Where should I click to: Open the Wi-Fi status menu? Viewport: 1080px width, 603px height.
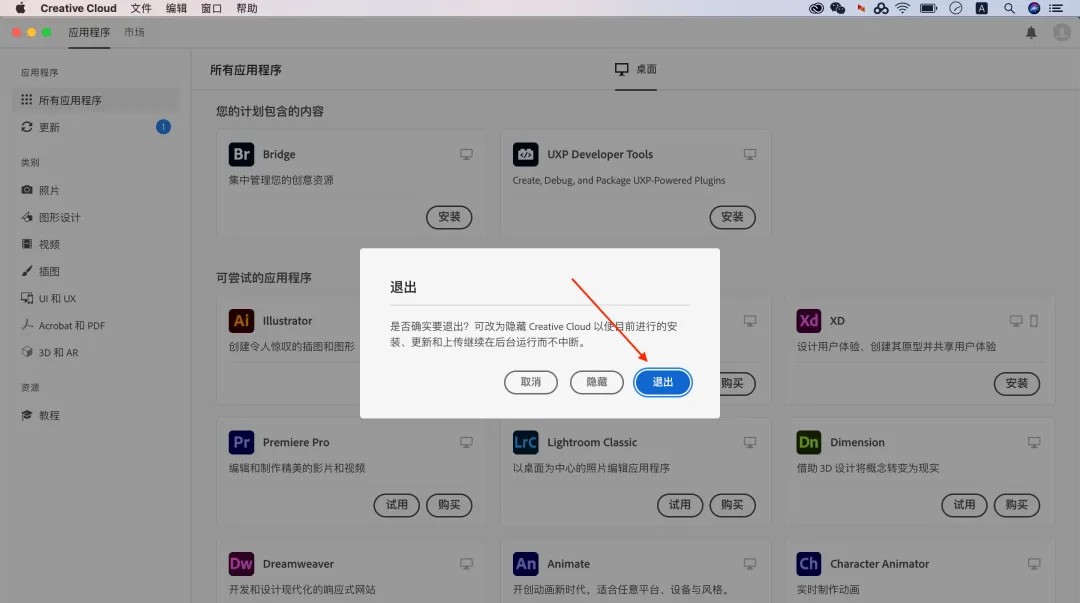902,8
